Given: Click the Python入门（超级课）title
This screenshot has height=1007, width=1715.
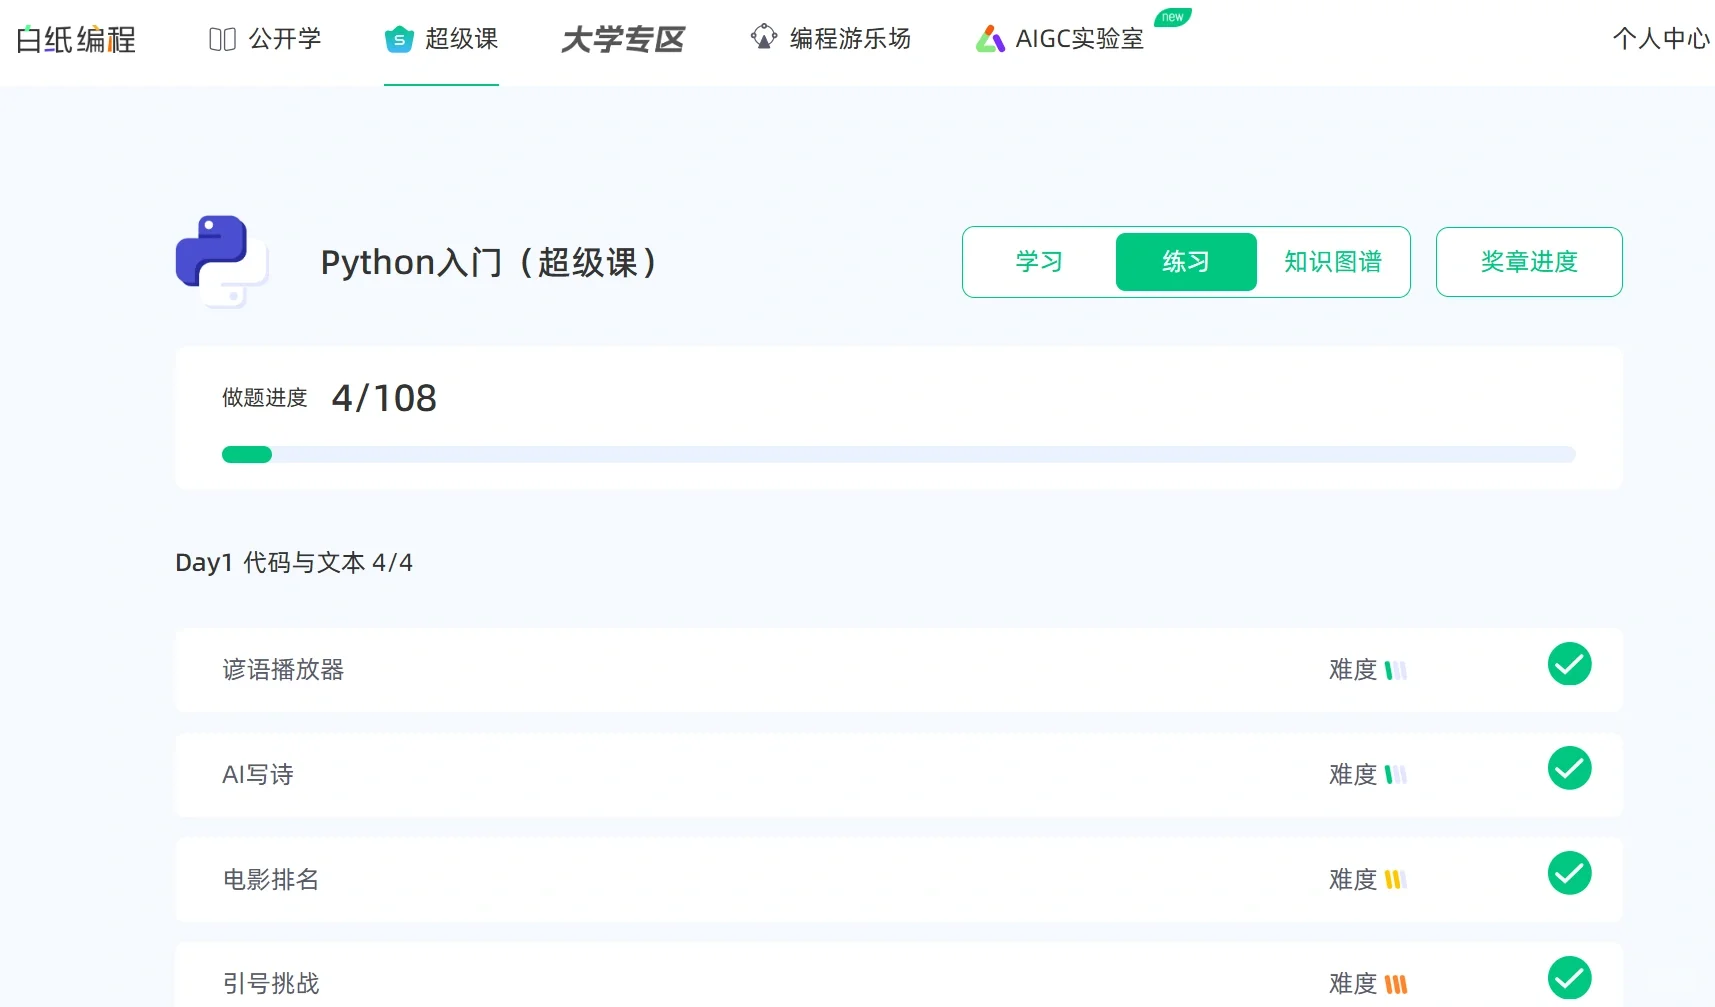Looking at the screenshot, I should (488, 262).
